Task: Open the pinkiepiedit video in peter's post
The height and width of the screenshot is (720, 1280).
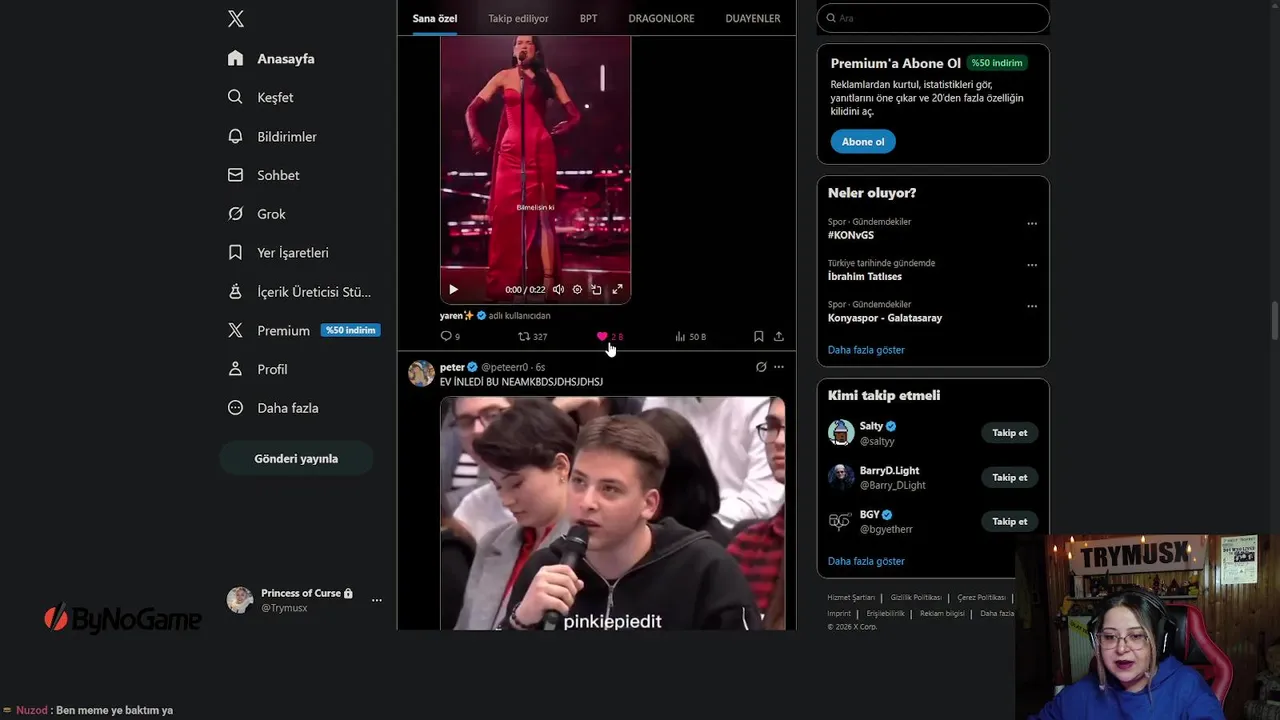Action: [x=612, y=513]
